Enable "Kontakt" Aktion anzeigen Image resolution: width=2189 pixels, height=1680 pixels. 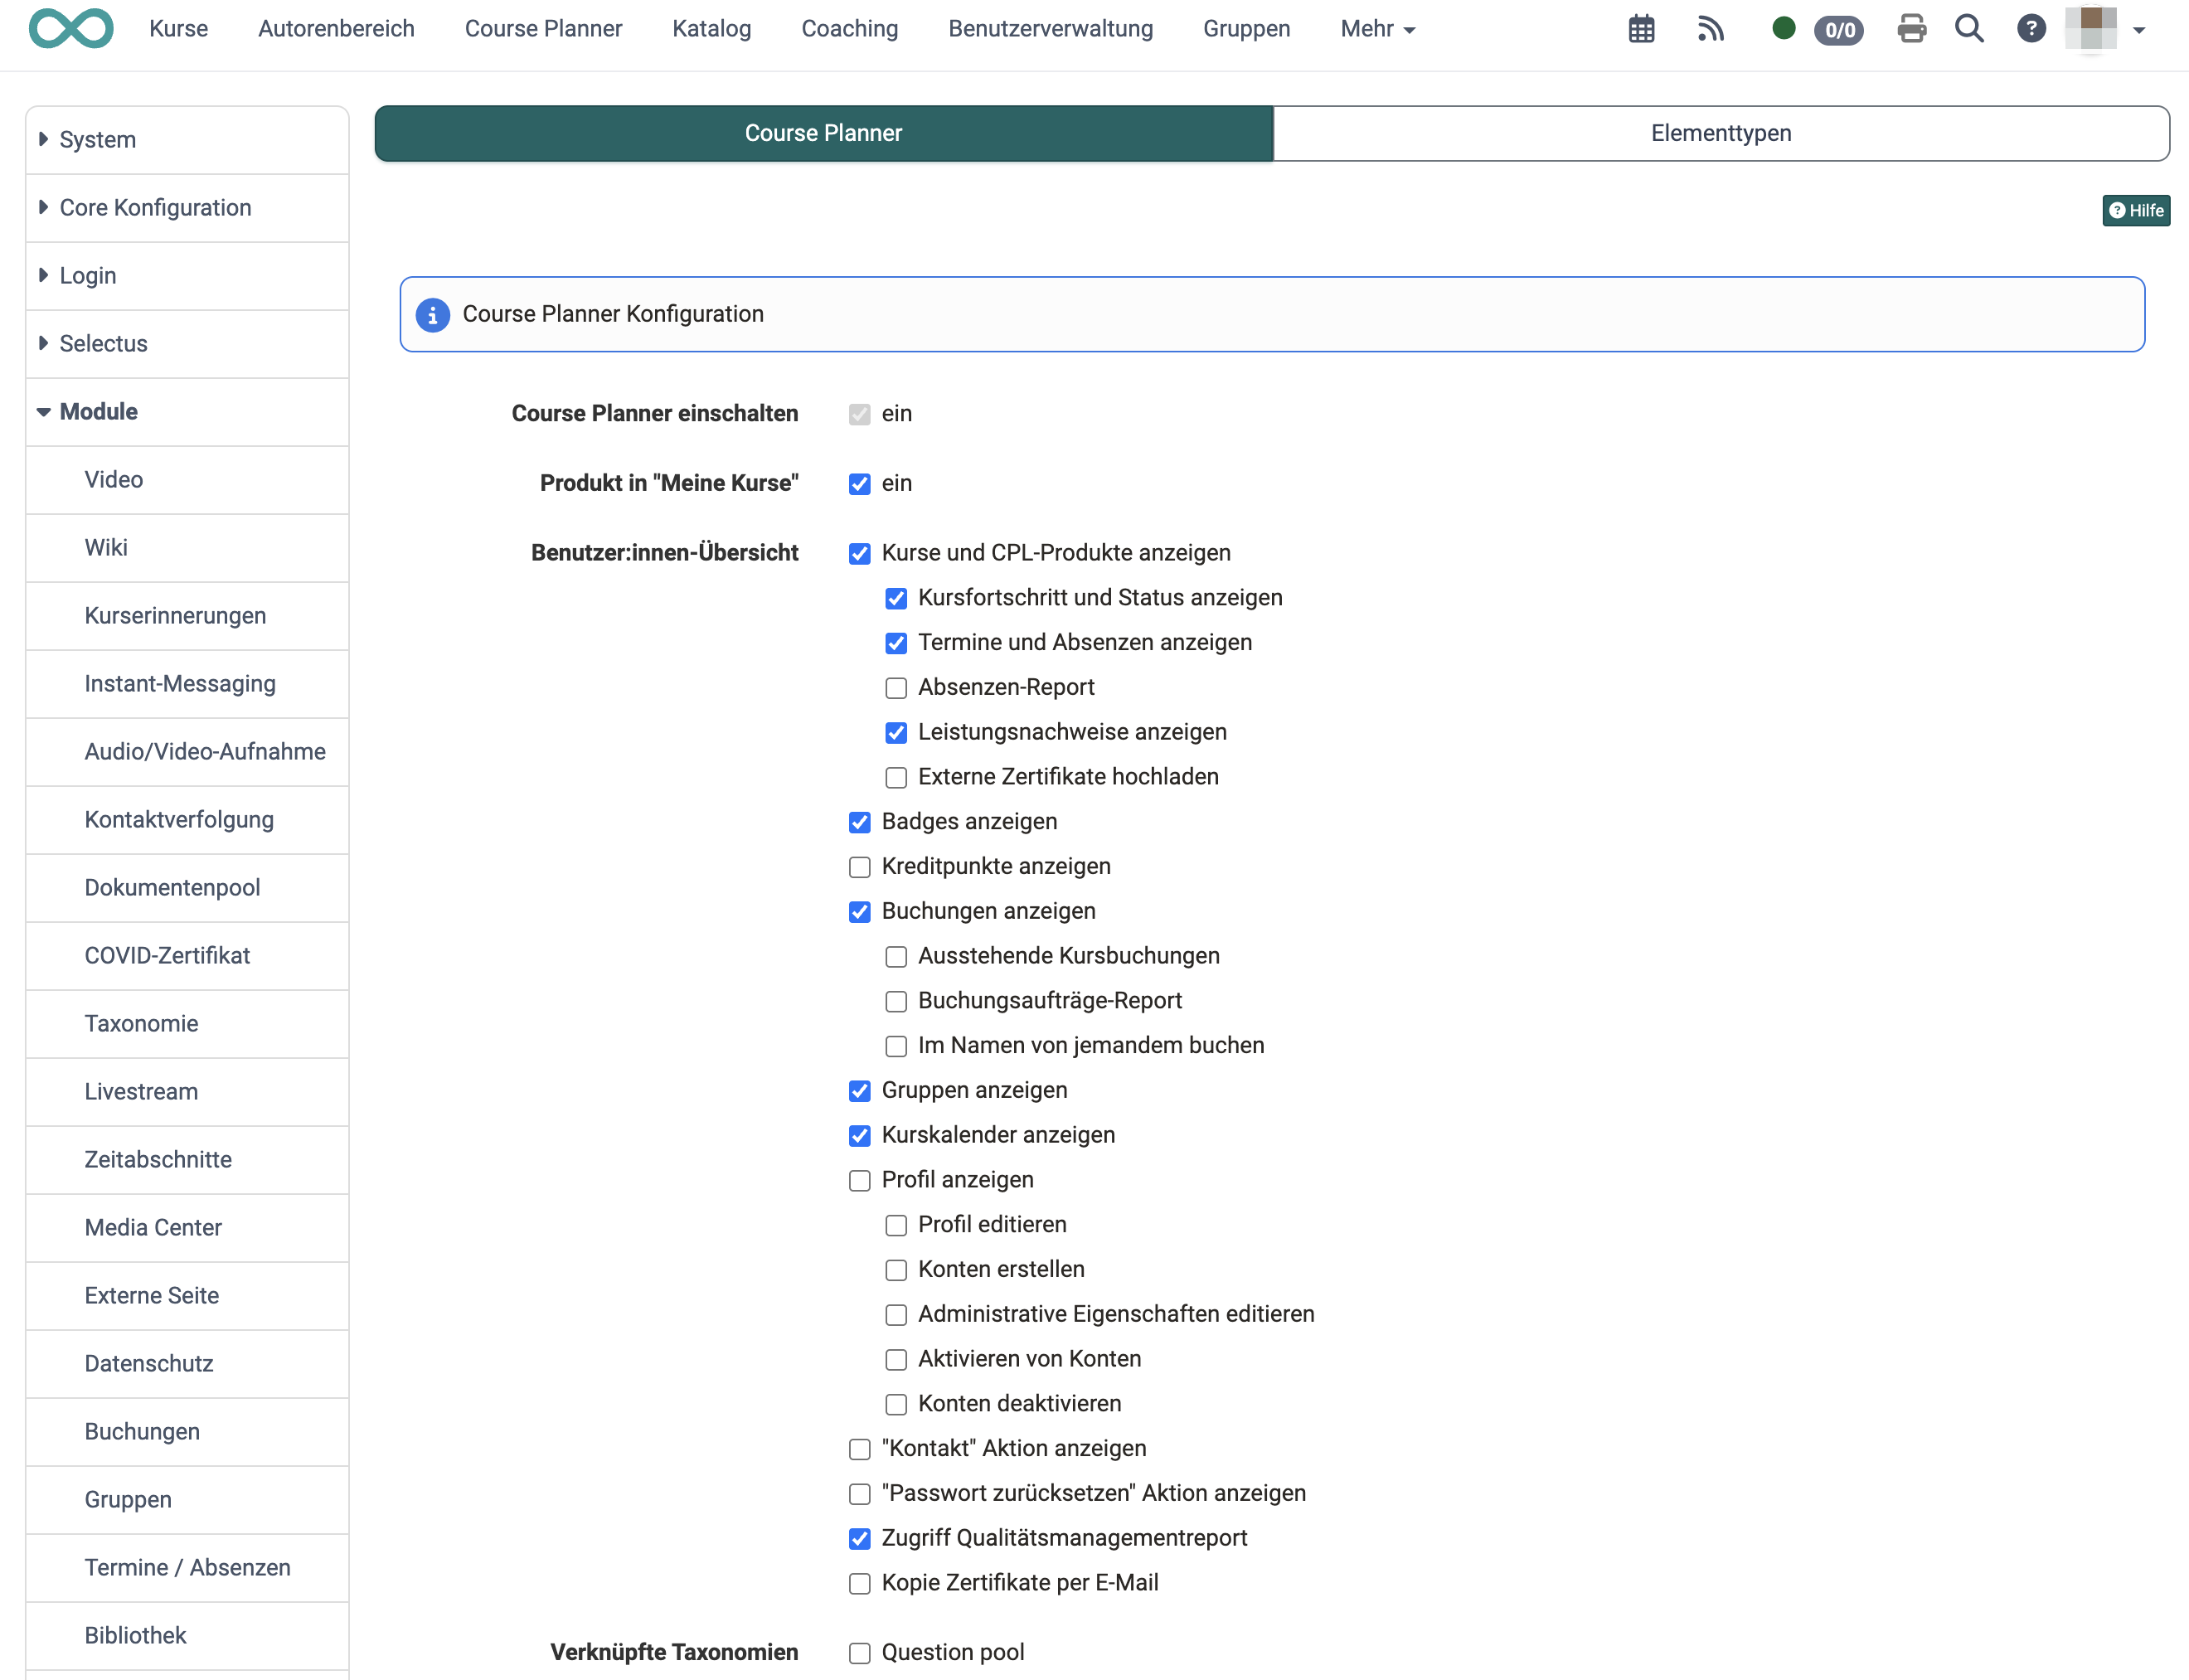pos(860,1449)
